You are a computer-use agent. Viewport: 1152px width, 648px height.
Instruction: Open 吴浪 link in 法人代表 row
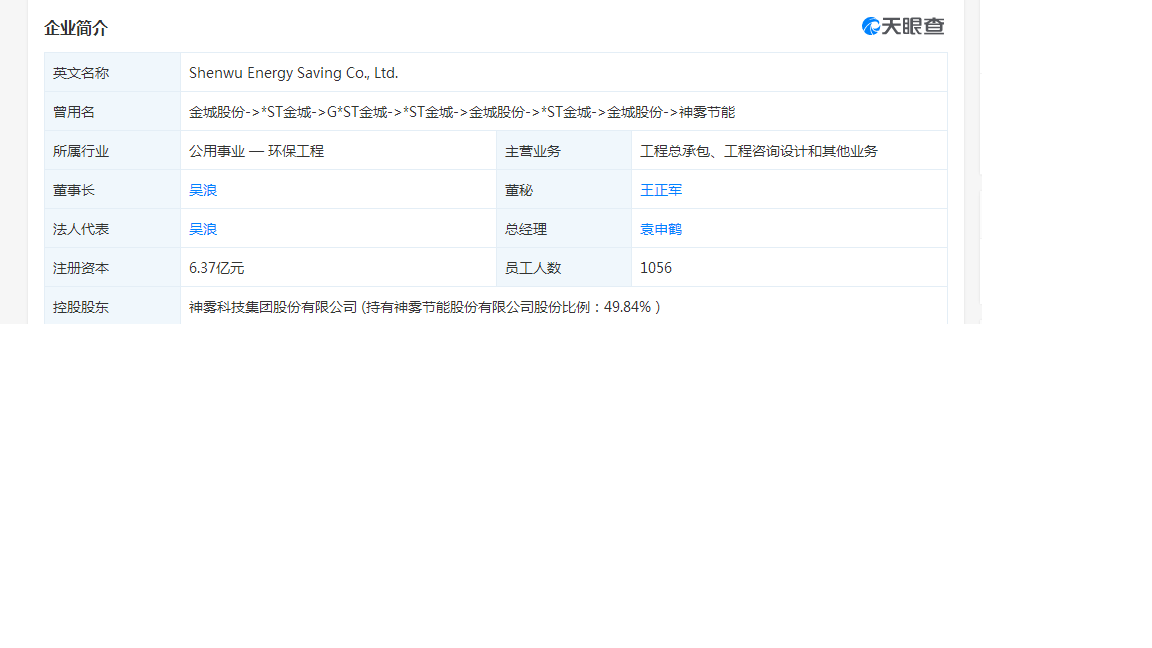[203, 229]
